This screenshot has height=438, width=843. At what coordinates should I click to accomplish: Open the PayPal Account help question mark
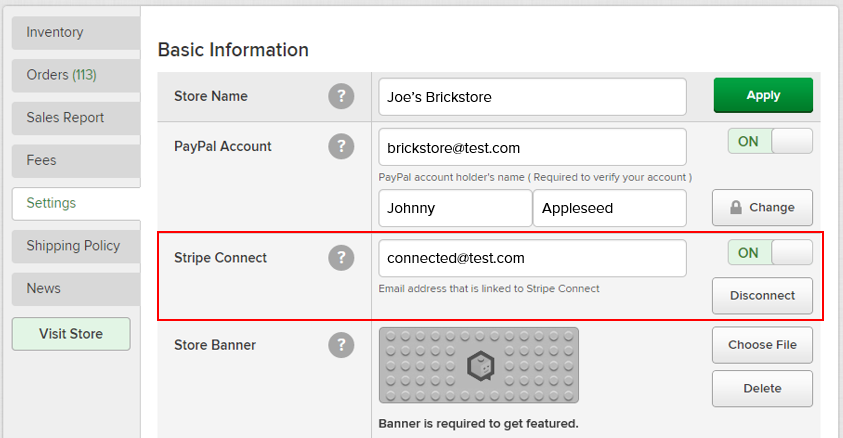[x=341, y=146]
